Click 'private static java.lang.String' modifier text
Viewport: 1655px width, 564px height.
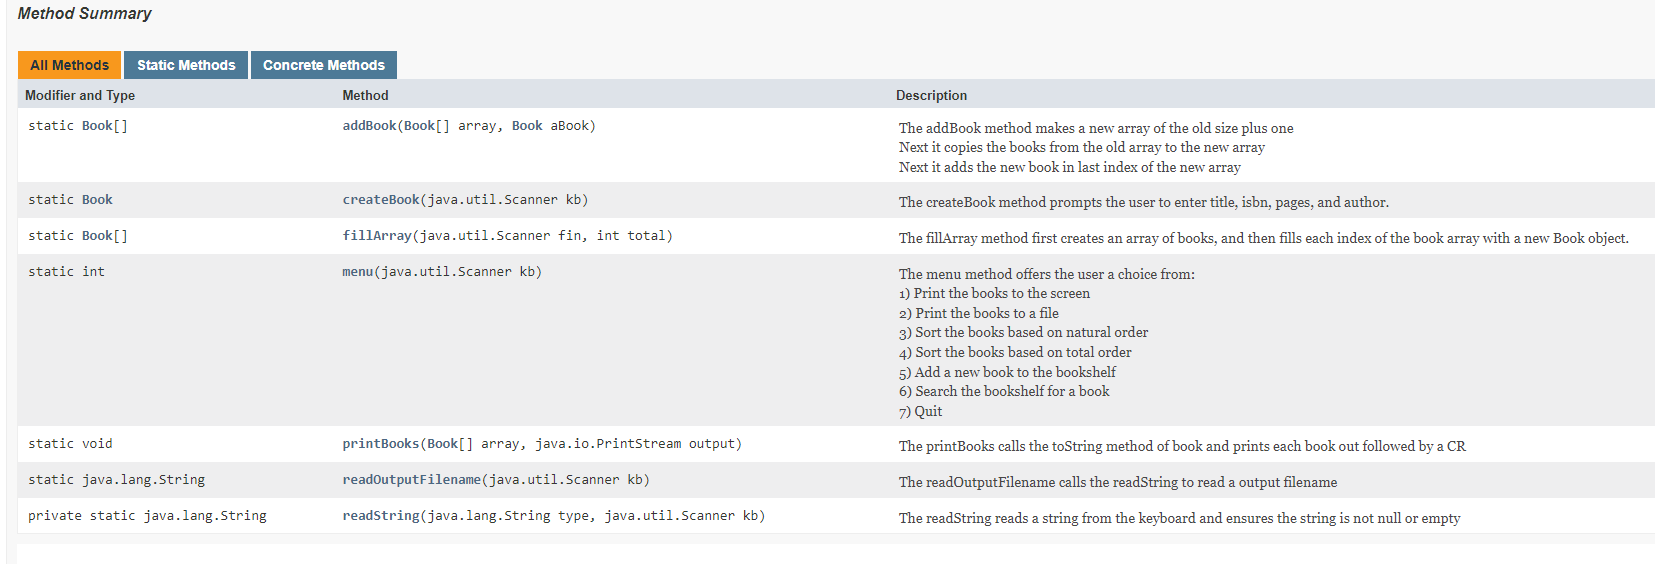point(147,516)
